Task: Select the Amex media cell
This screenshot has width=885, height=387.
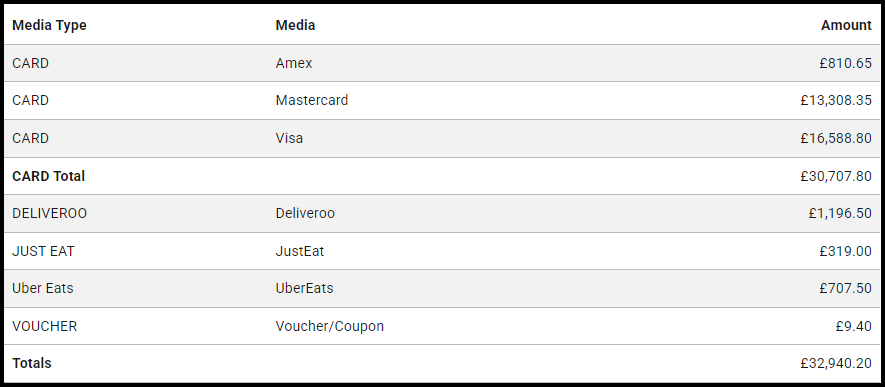Action: 293,63
